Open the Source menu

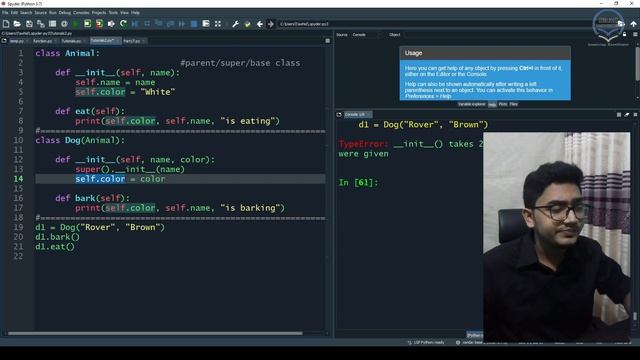(x=40, y=13)
